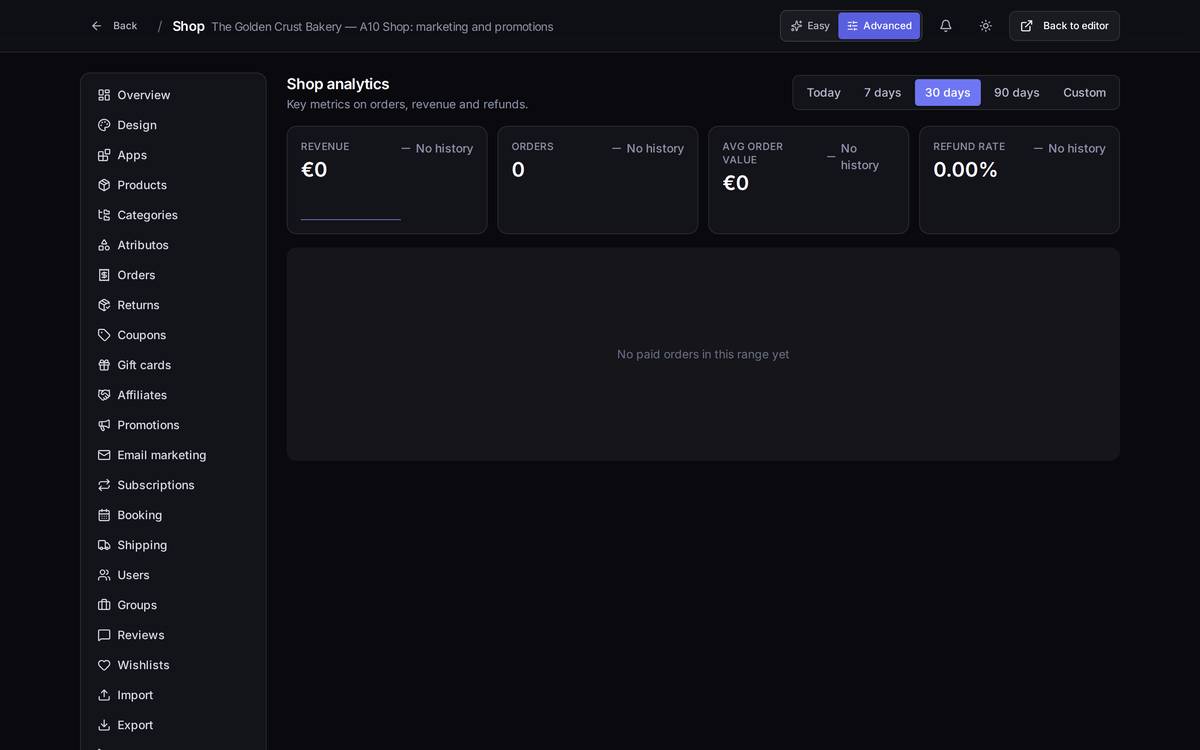
Task: Click the notifications bell icon
Action: click(x=946, y=26)
